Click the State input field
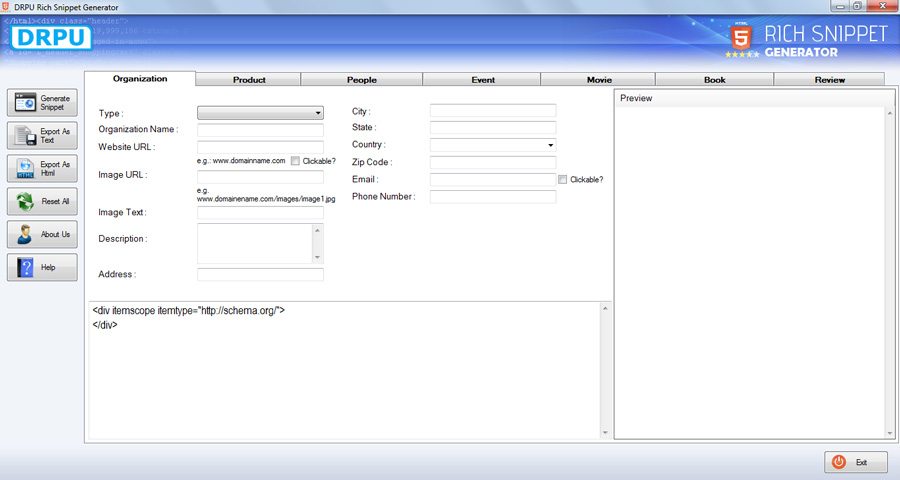The height and width of the screenshot is (480, 900). pyautogui.click(x=493, y=127)
